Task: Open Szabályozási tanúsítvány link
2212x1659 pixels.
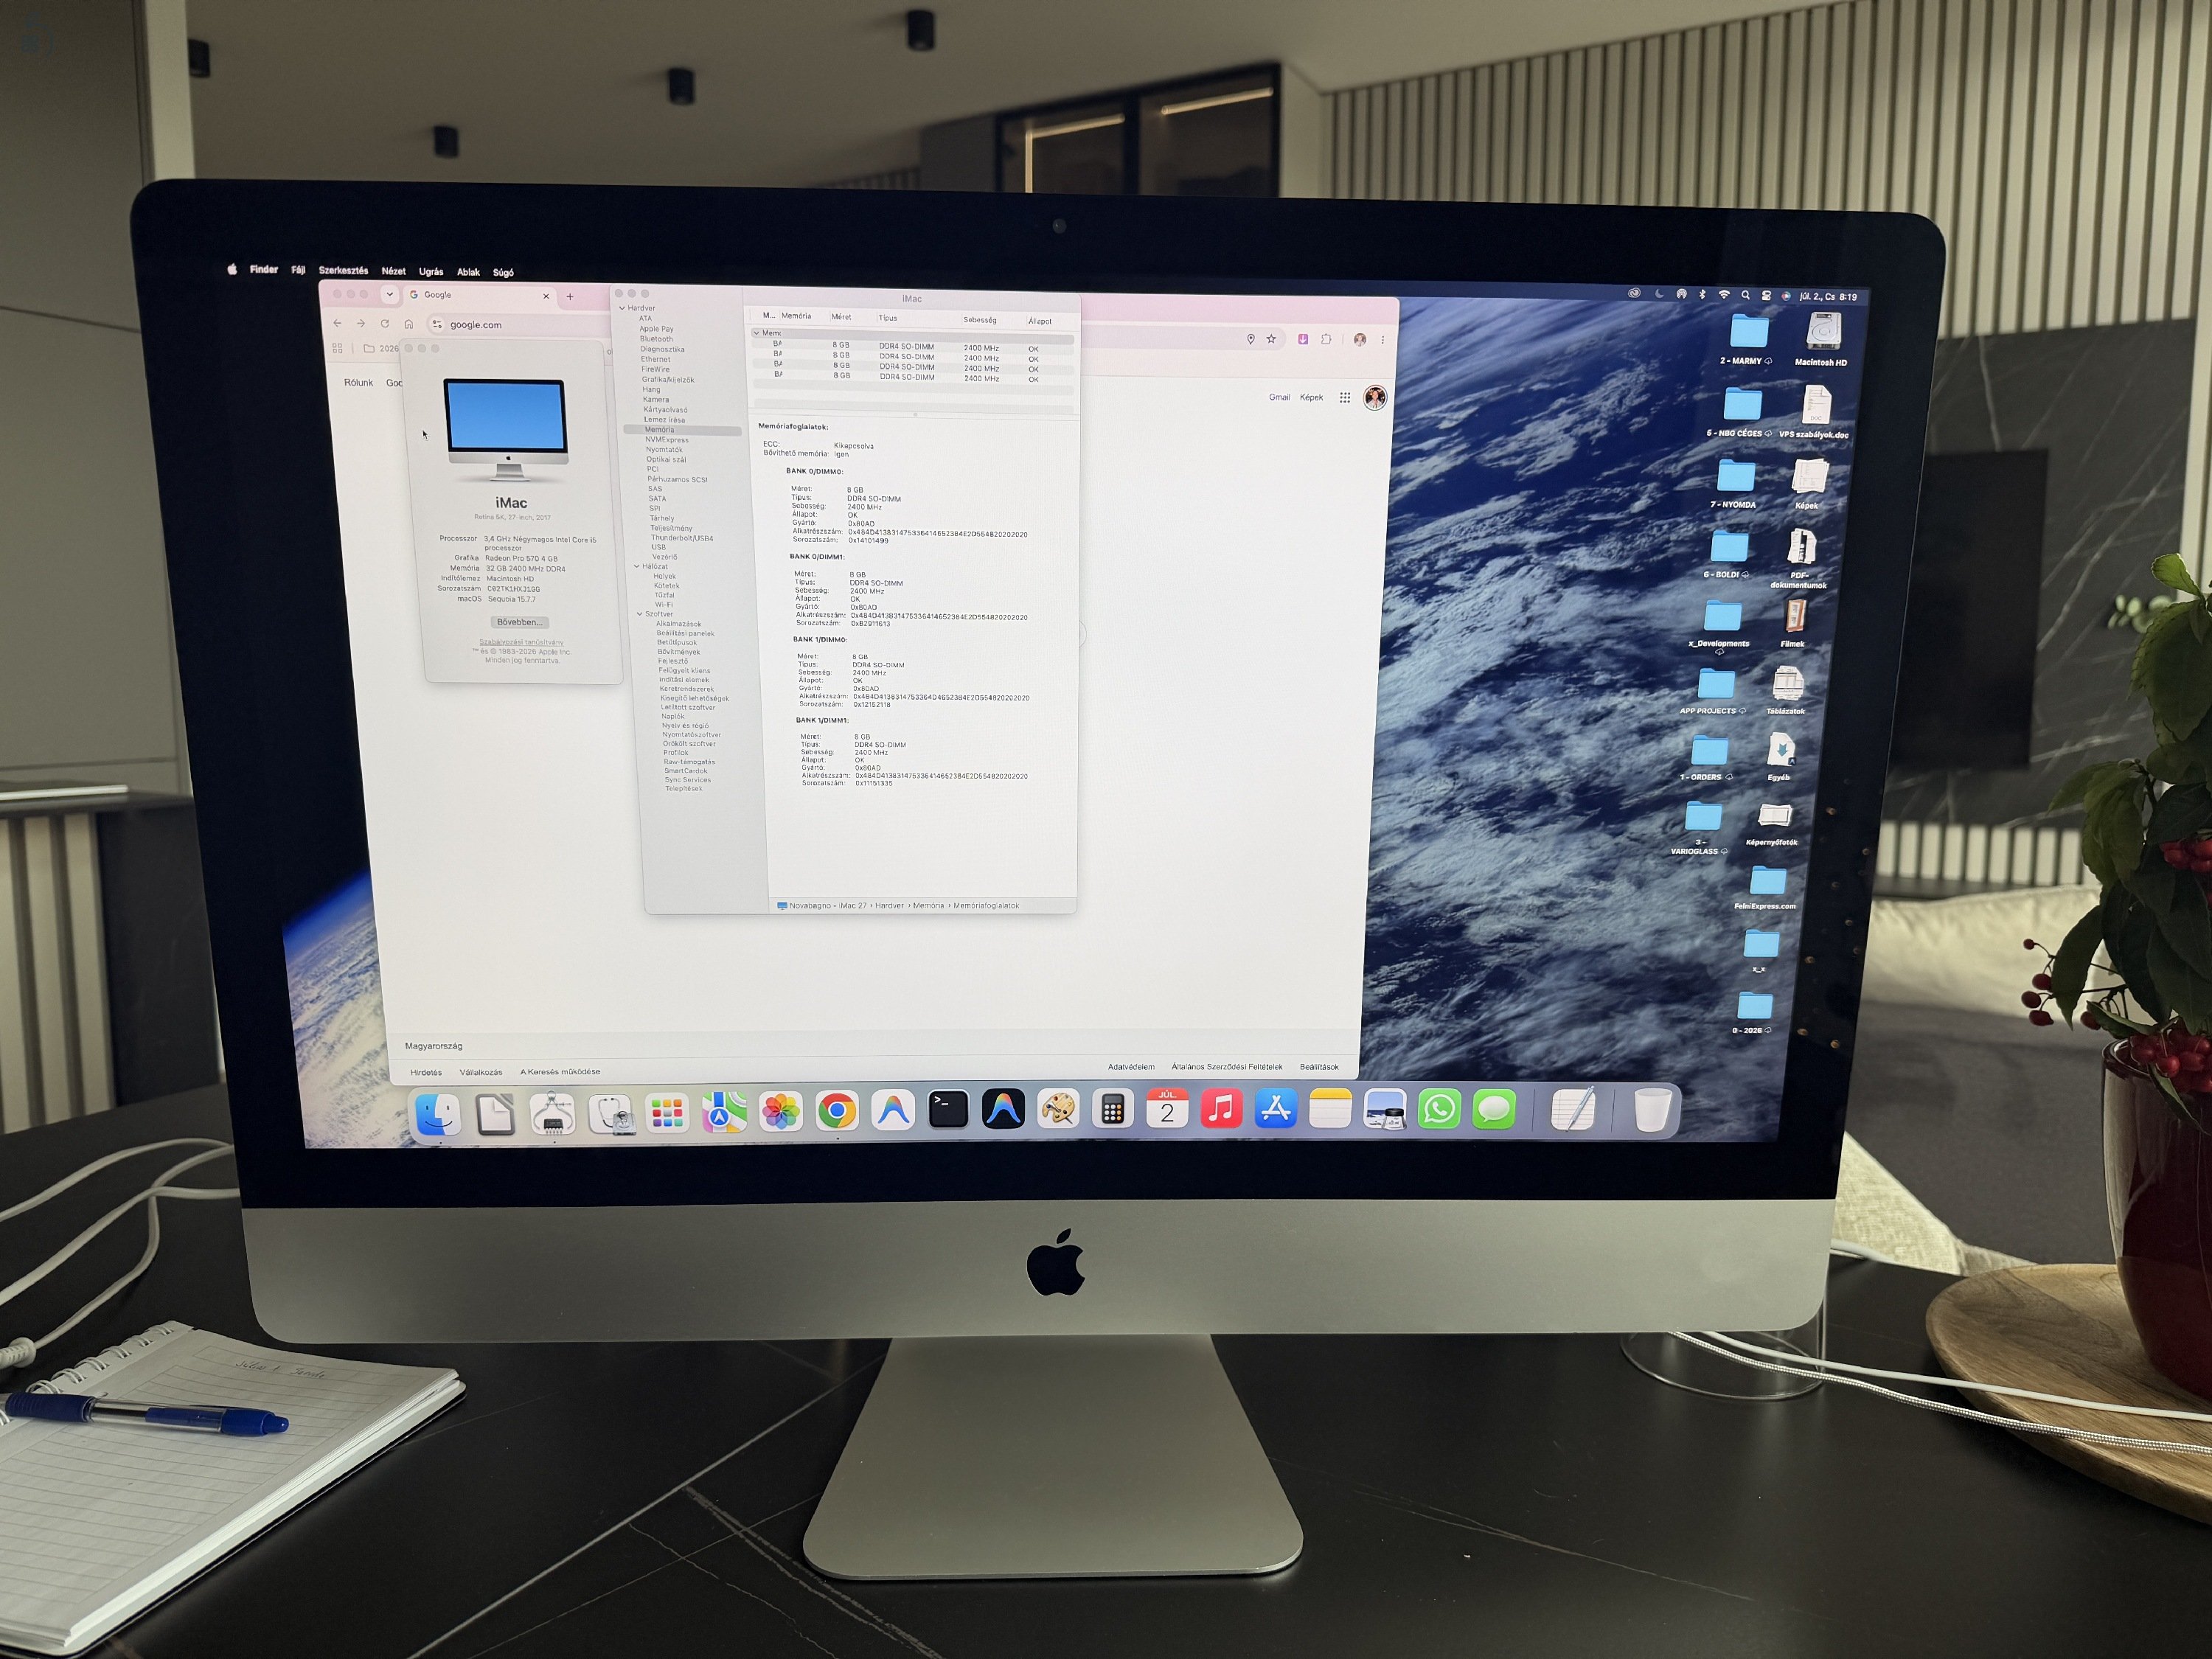Action: pos(521,642)
